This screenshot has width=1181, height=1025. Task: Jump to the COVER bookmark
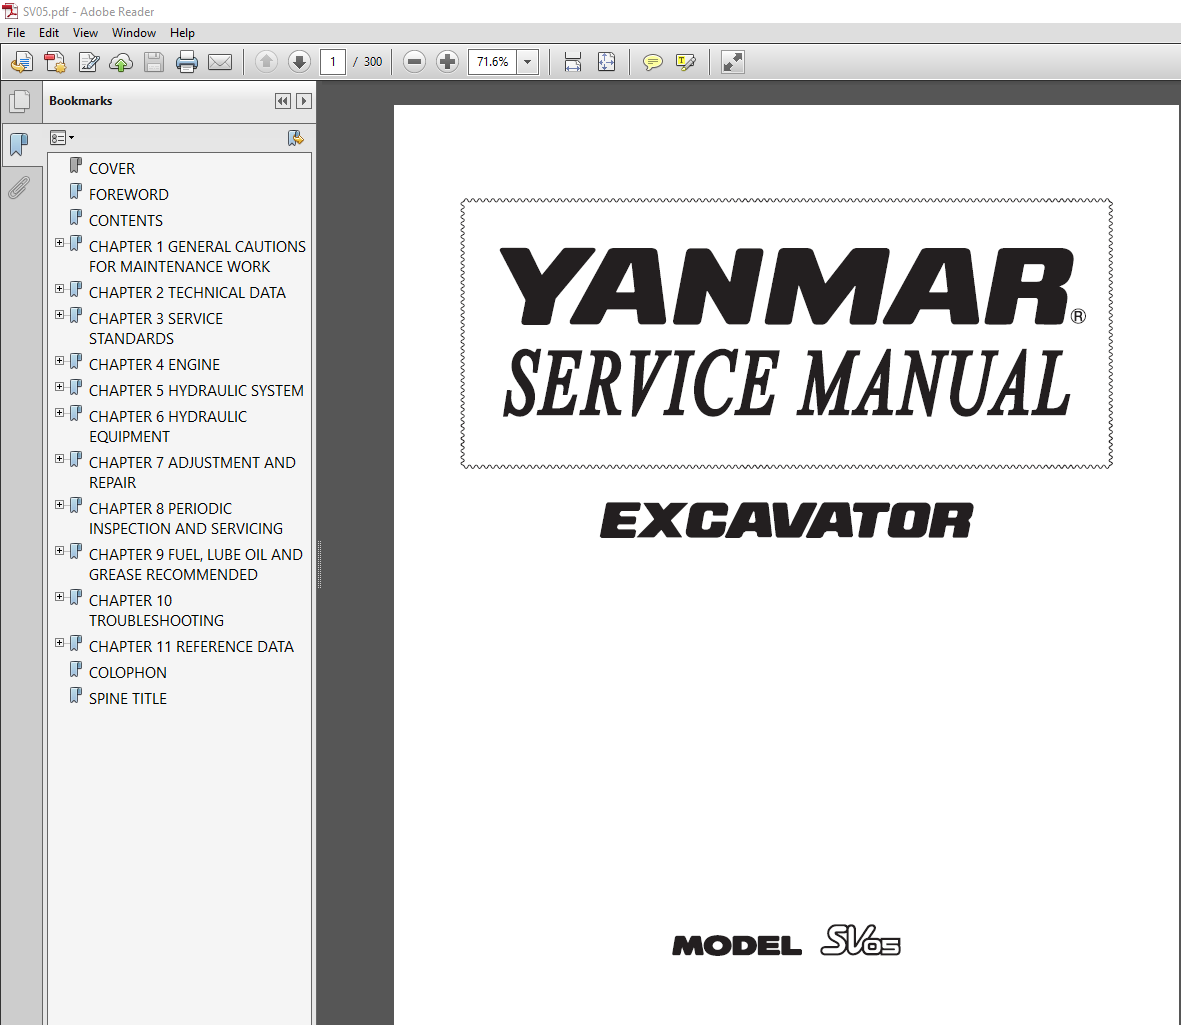(x=111, y=169)
